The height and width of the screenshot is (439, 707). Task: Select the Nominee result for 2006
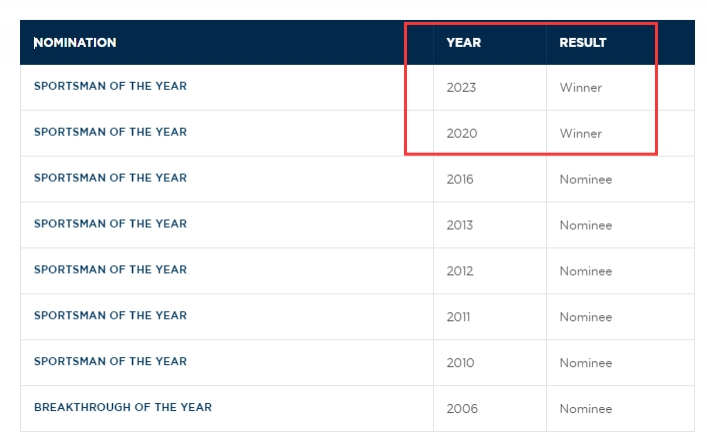[x=586, y=409]
